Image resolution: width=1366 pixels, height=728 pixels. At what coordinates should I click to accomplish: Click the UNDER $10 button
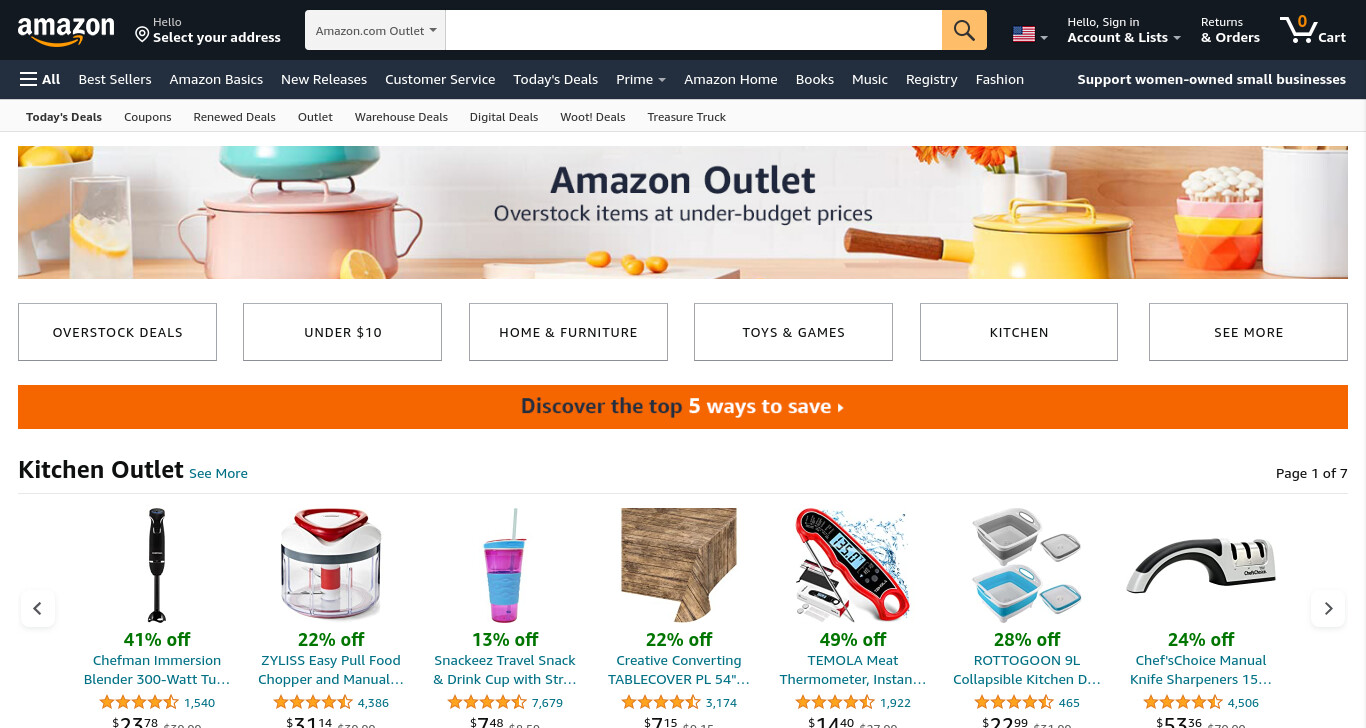342,332
